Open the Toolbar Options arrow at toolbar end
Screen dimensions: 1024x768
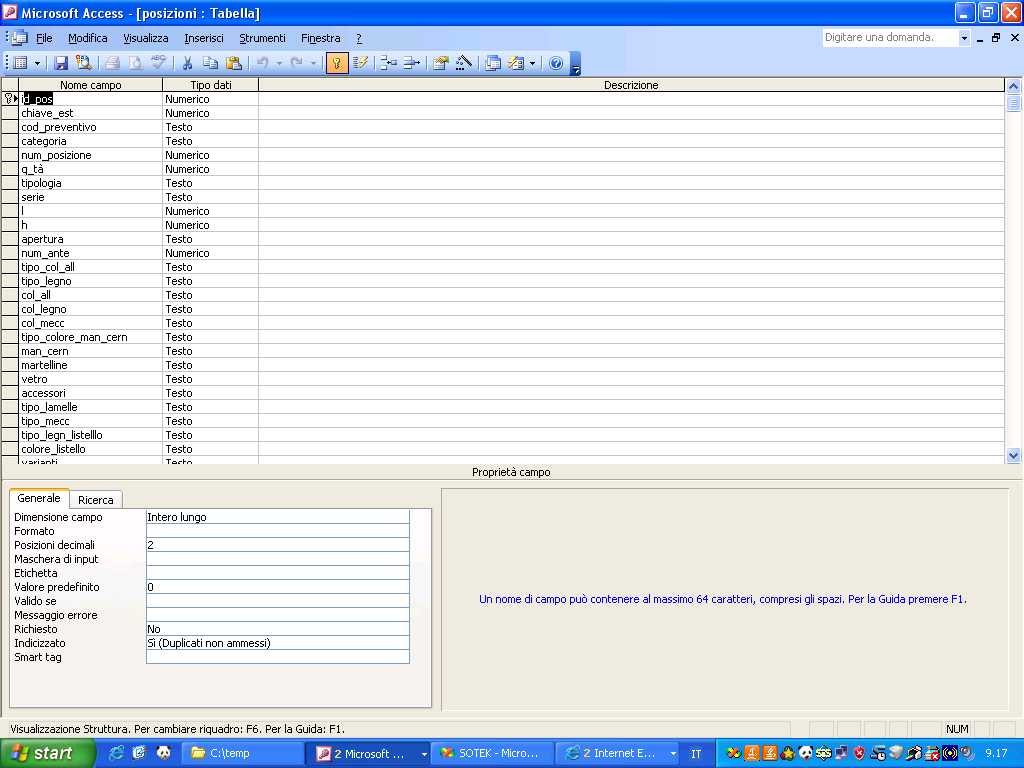click(575, 63)
